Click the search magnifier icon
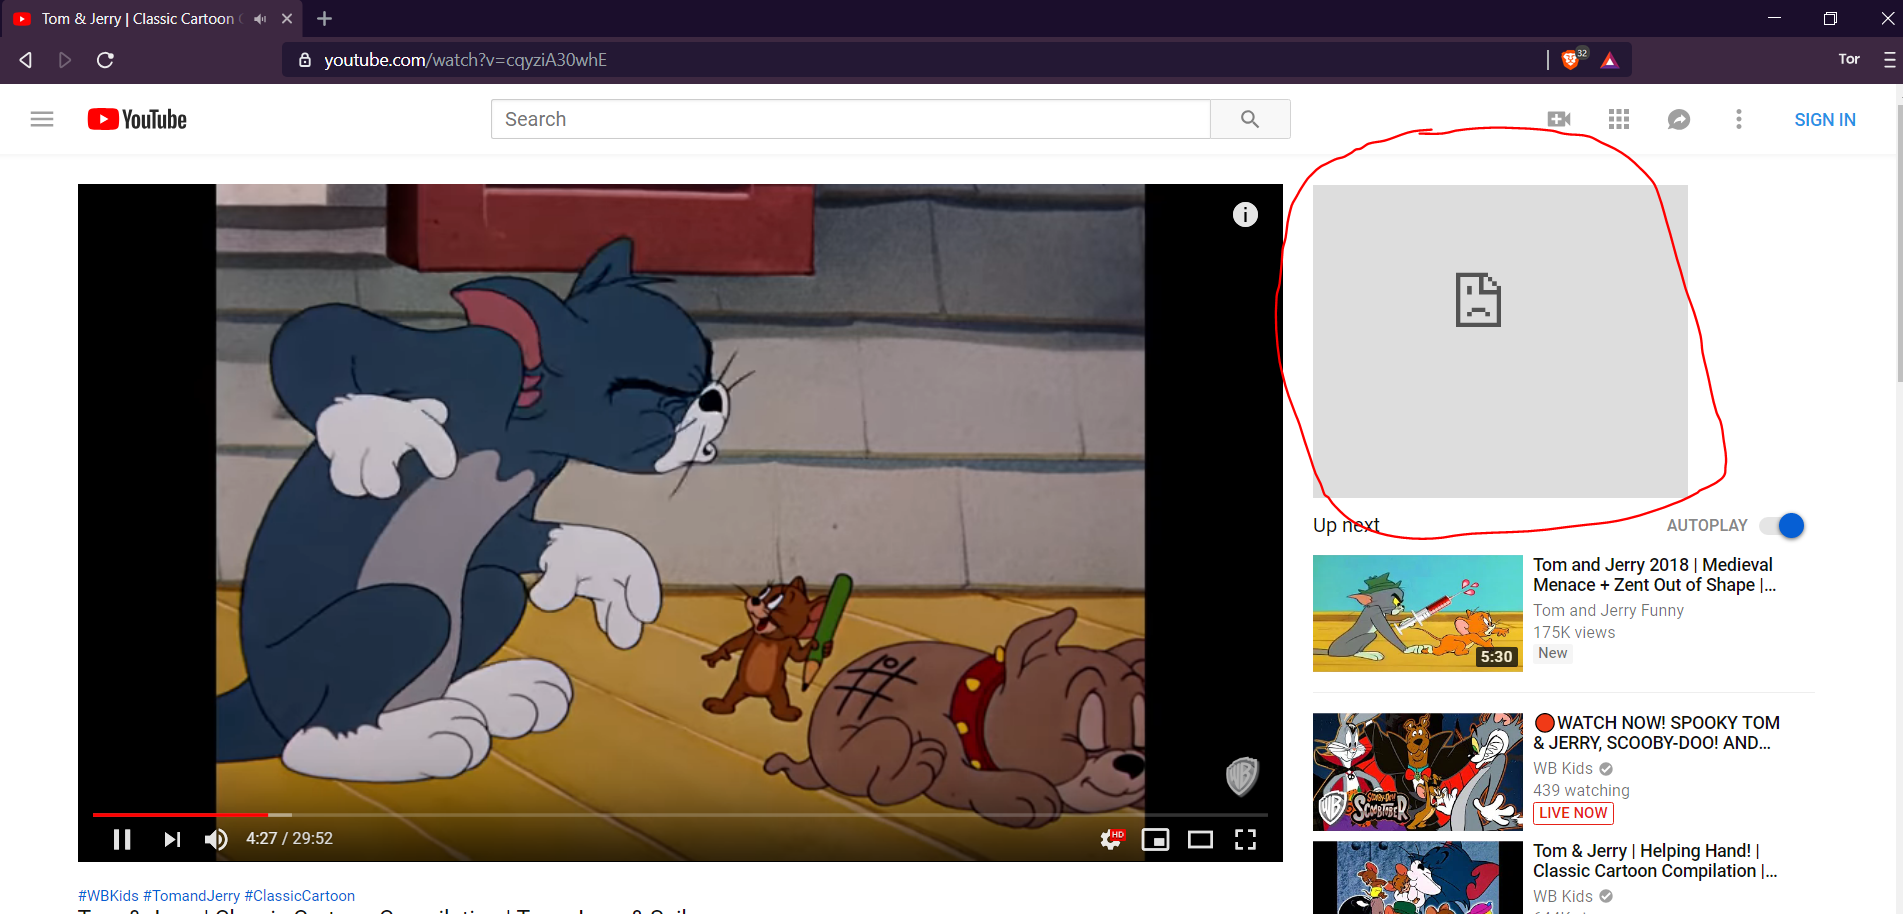1903x914 pixels. pos(1249,118)
